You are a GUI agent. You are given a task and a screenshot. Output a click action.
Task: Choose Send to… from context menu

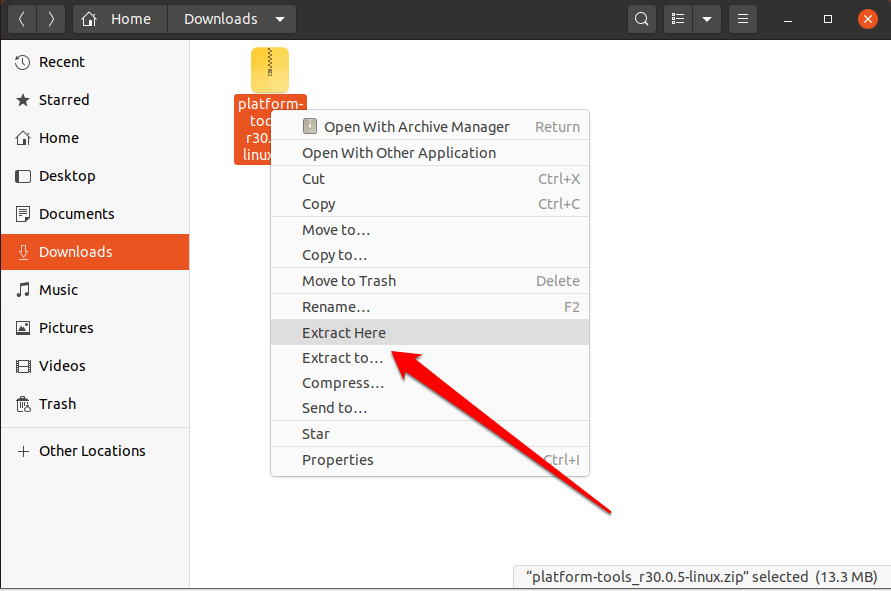pos(430,408)
